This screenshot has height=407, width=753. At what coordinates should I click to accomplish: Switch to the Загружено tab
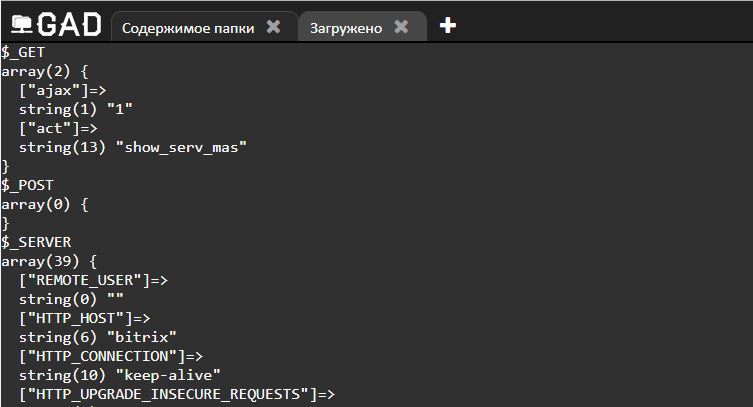(346, 28)
